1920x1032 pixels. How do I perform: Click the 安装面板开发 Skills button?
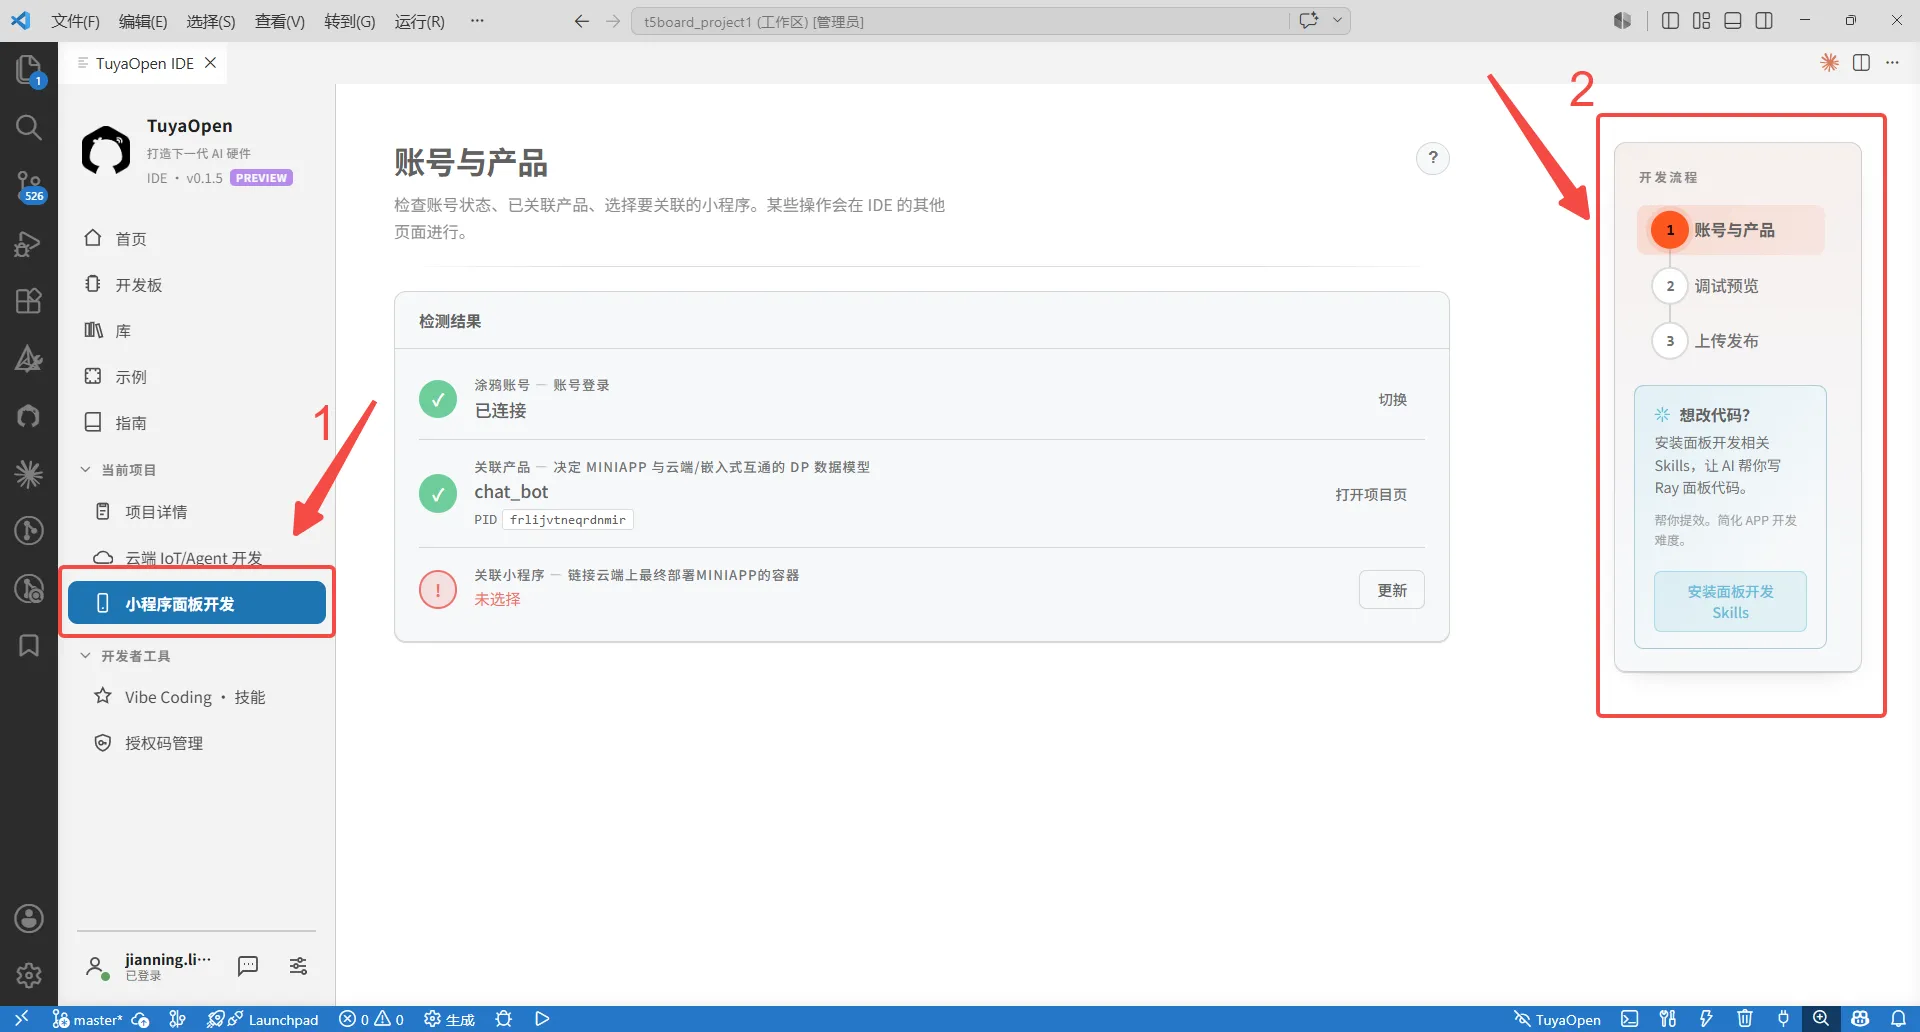(x=1730, y=602)
